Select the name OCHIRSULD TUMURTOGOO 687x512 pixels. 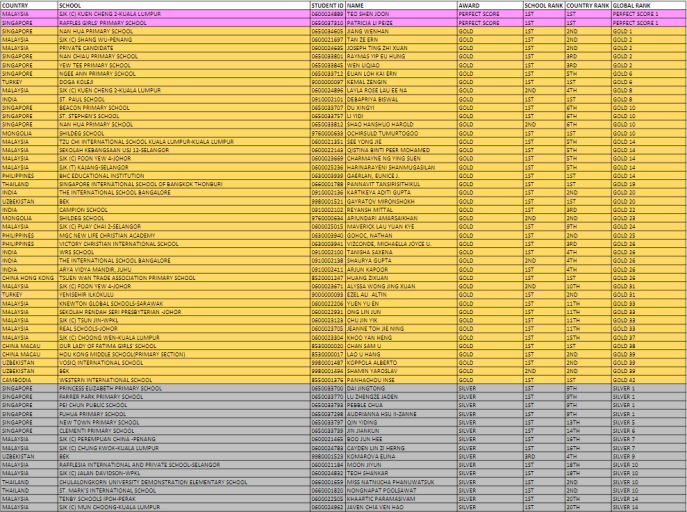click(401, 133)
